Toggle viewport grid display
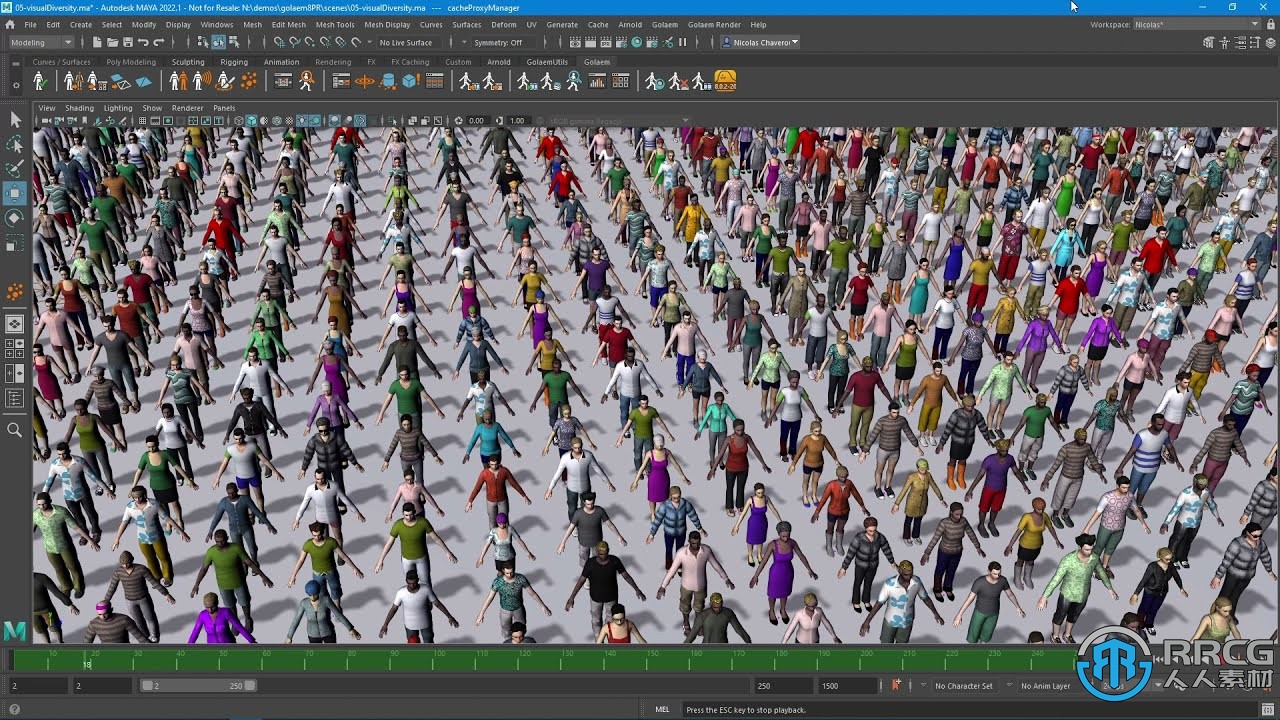The height and width of the screenshot is (720, 1280). pyautogui.click(x=143, y=120)
